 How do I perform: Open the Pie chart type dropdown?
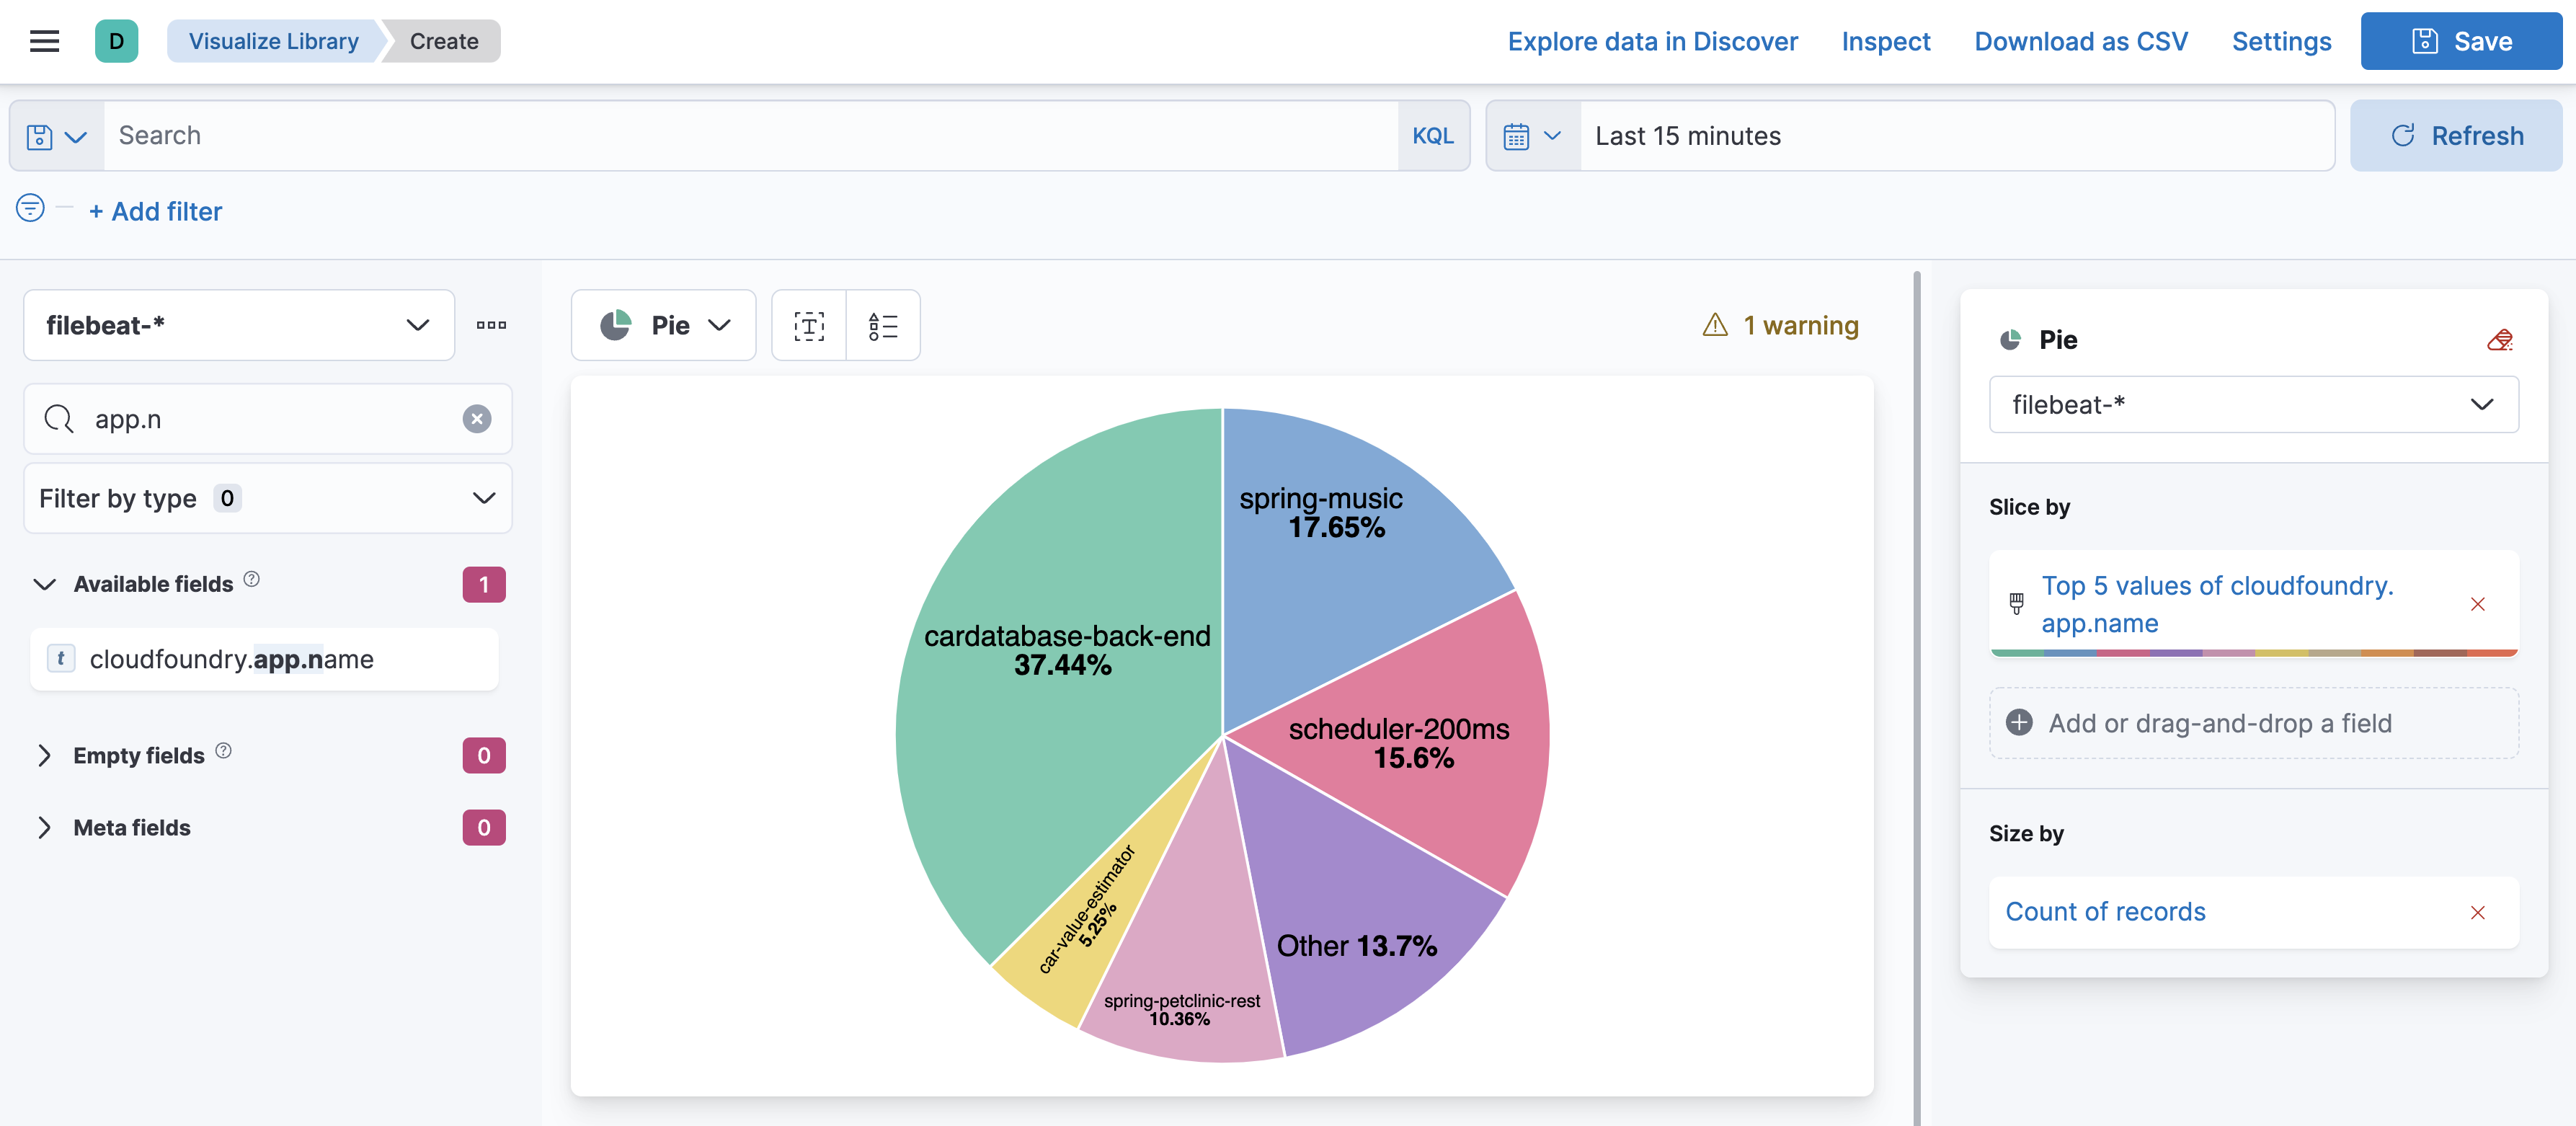664,325
